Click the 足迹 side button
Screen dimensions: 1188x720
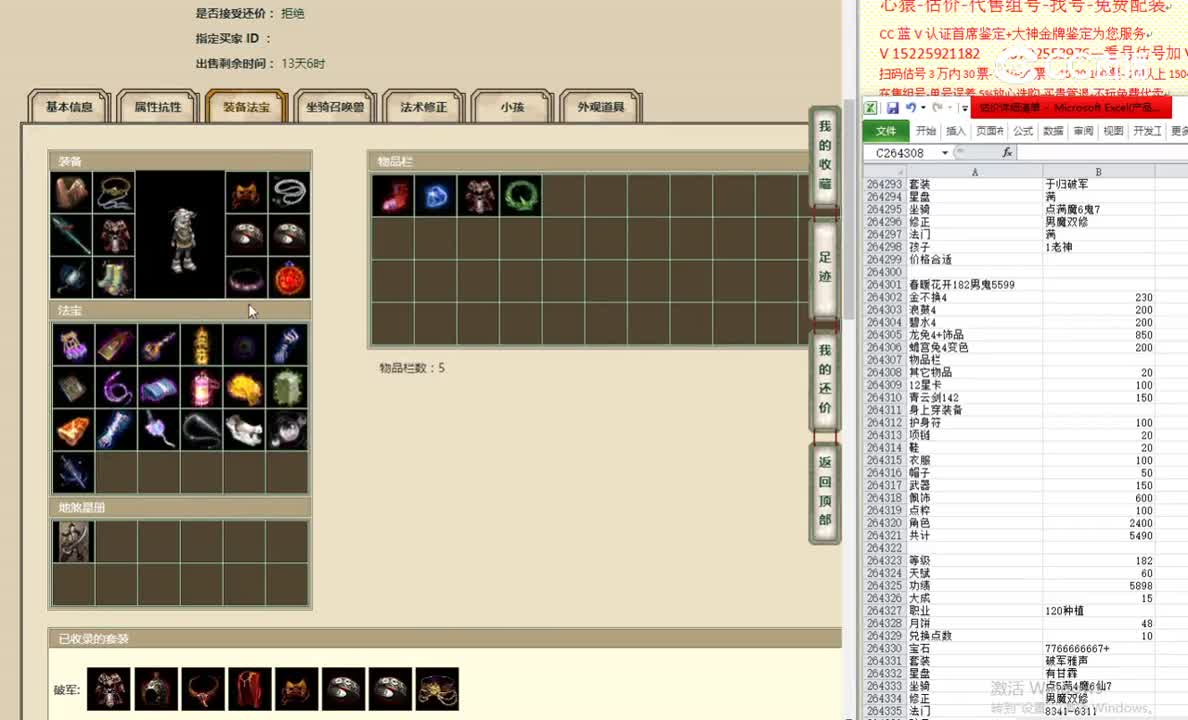coord(824,267)
